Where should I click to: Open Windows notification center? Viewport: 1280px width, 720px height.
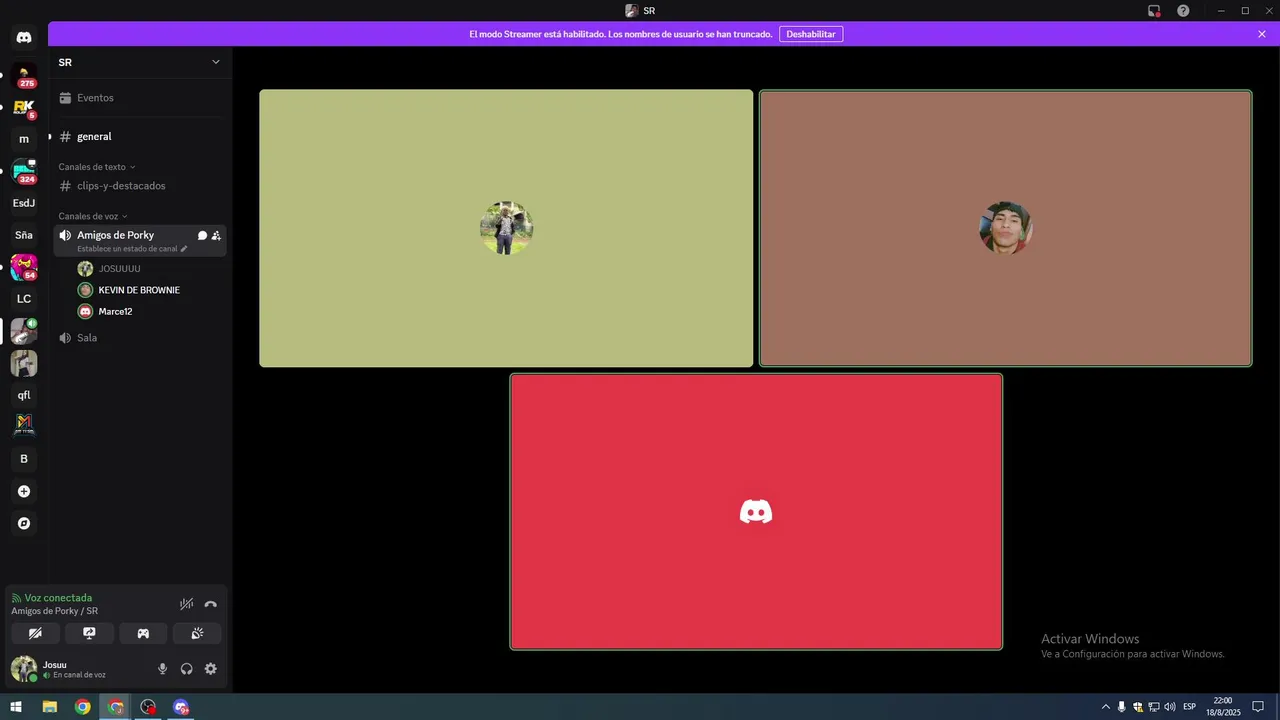(1259, 707)
